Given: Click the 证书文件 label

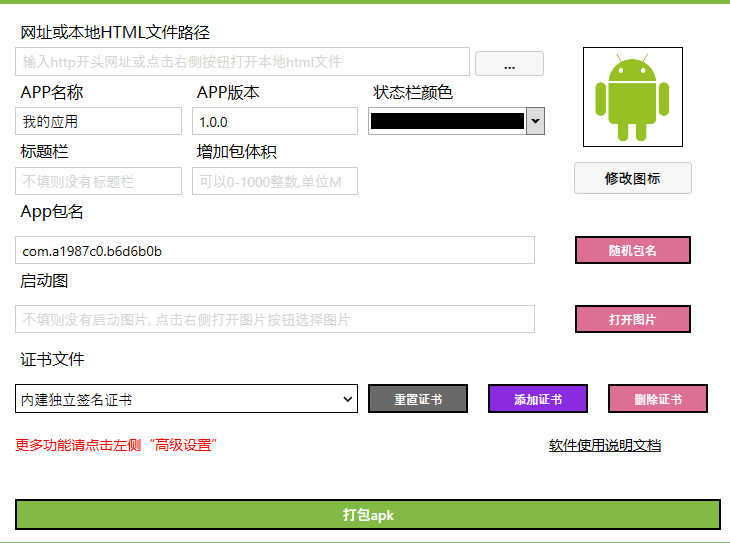Looking at the screenshot, I should click(x=52, y=359).
